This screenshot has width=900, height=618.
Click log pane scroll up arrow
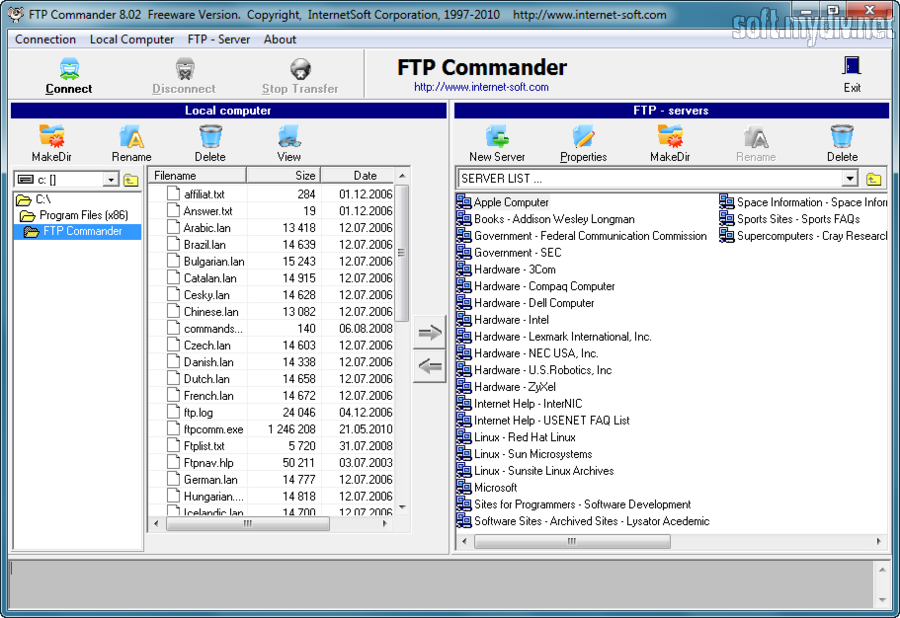(x=882, y=570)
